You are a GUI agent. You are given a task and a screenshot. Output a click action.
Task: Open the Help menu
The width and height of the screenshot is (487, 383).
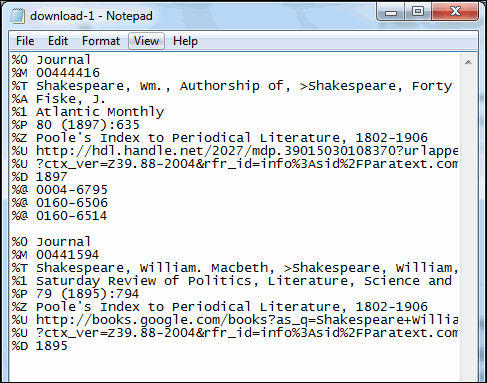pyautogui.click(x=185, y=41)
